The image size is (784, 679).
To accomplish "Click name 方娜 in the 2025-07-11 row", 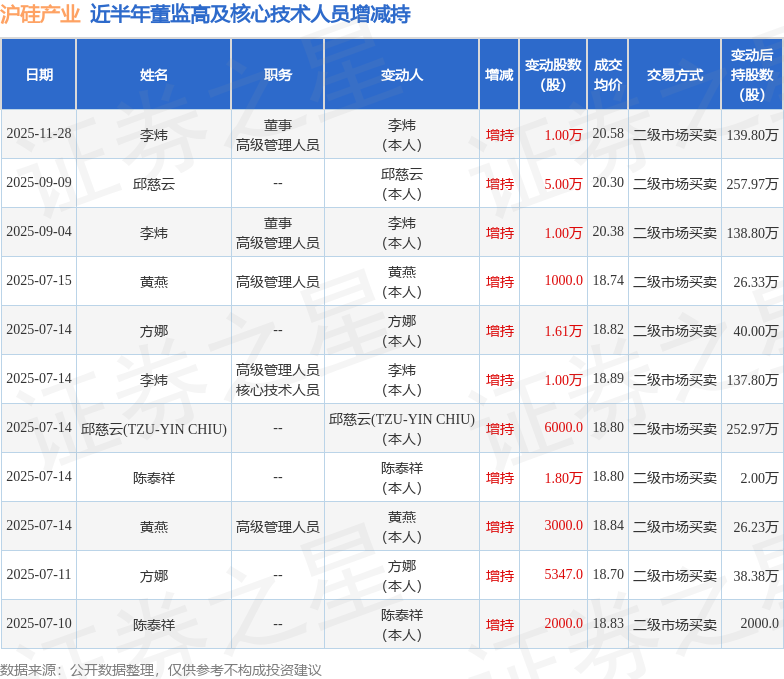I will pos(154,576).
